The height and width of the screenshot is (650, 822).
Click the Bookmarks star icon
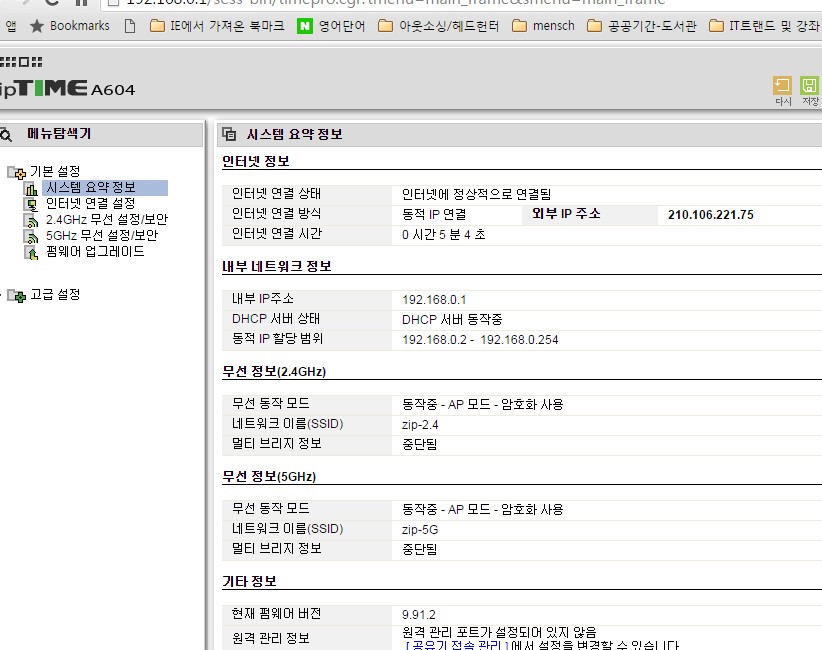tap(37, 26)
